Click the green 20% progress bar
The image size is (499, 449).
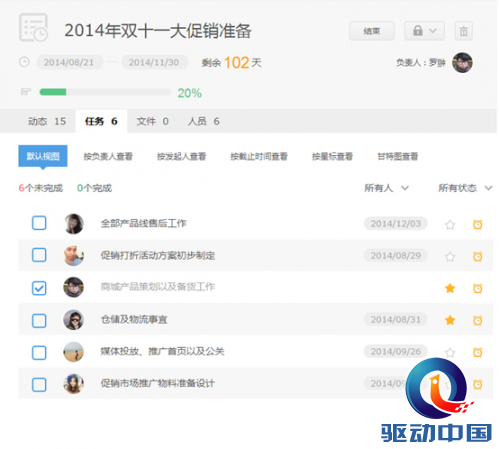(x=105, y=92)
